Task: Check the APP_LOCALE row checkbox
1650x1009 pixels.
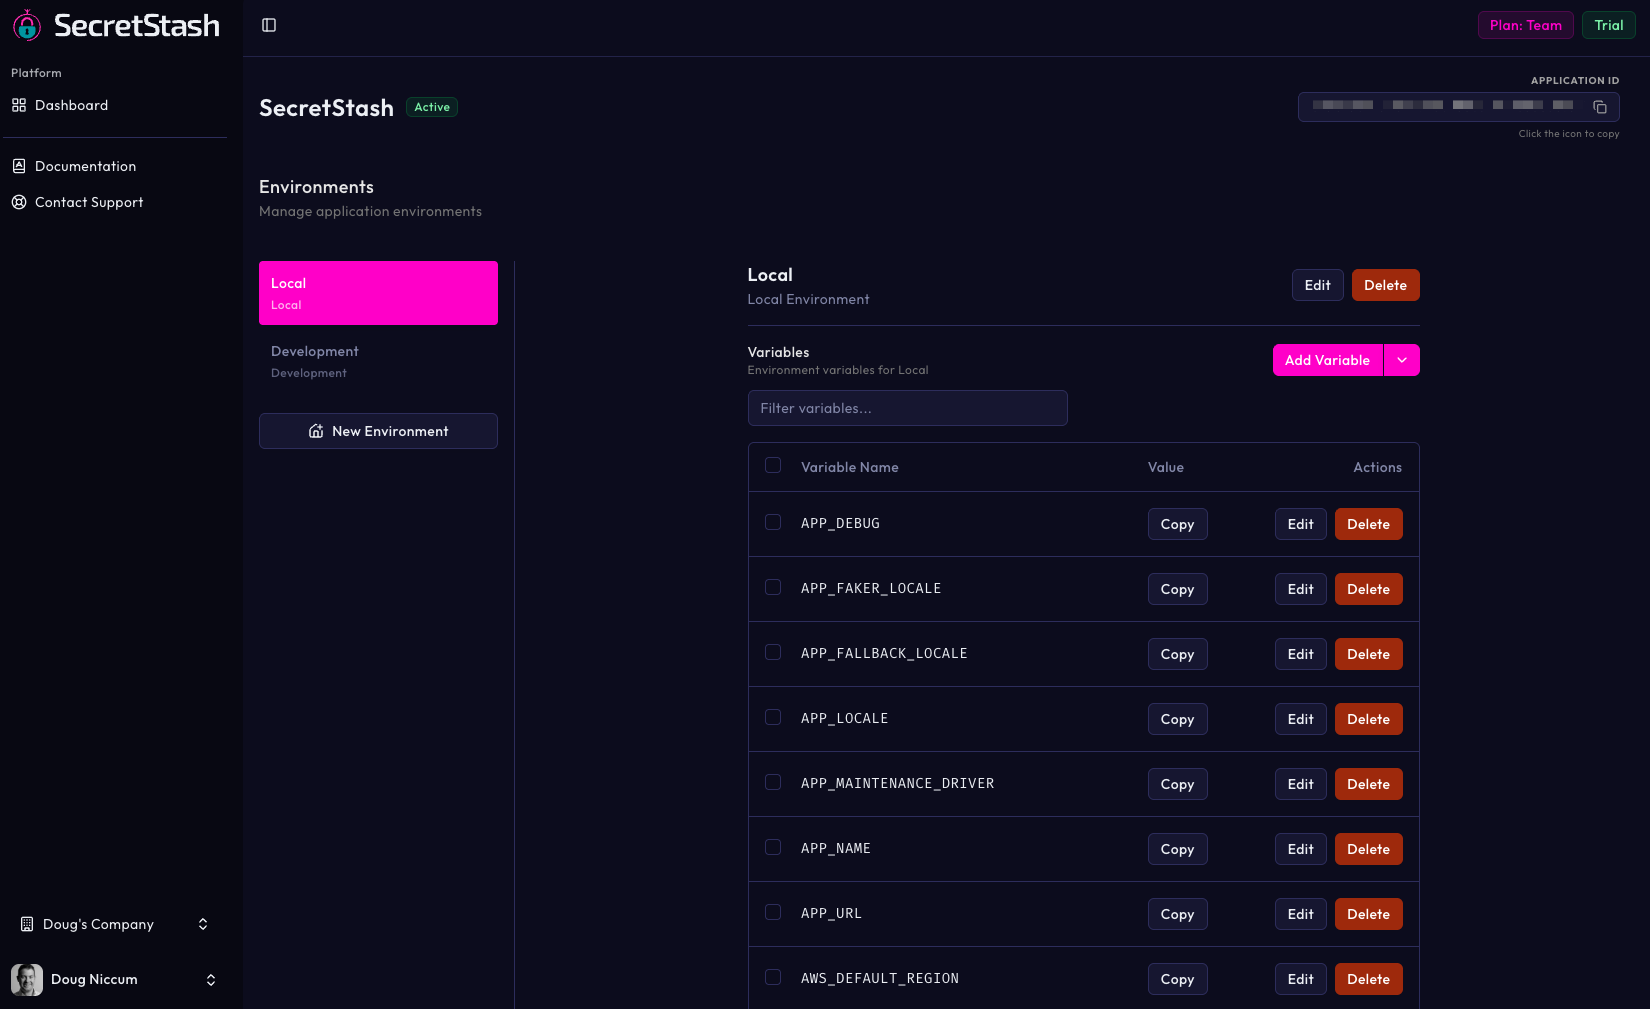Action: (773, 717)
